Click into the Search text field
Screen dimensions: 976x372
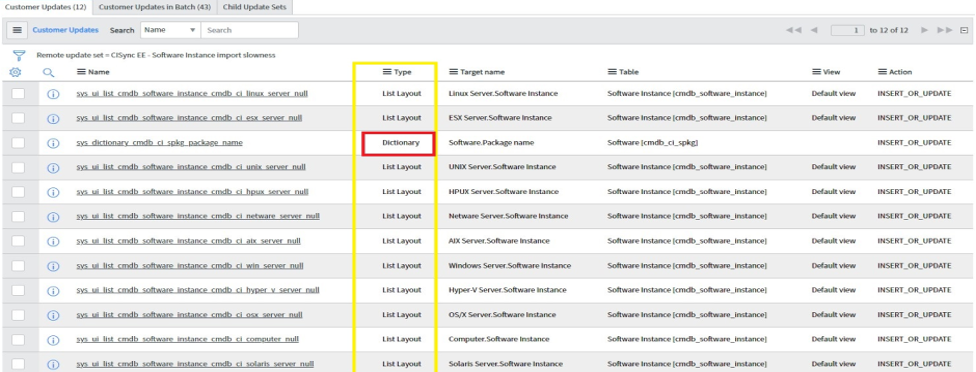[x=249, y=30]
